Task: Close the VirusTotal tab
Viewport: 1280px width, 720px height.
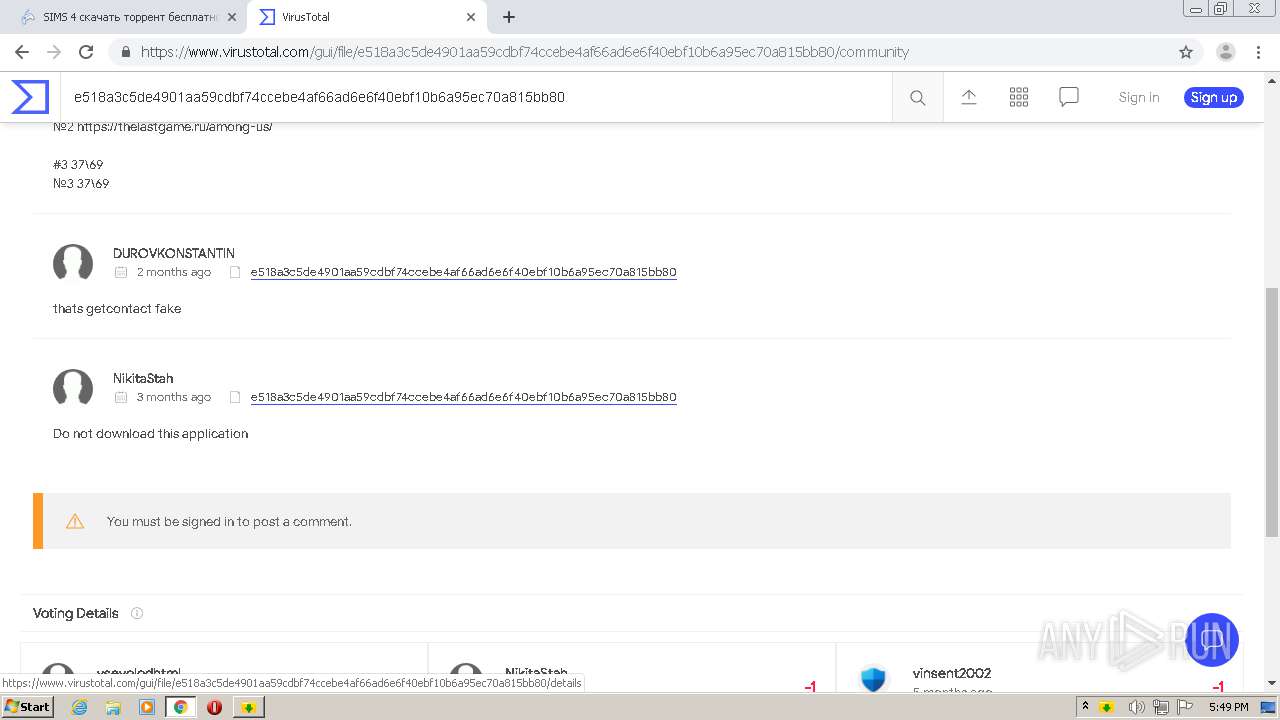Action: pos(471,17)
